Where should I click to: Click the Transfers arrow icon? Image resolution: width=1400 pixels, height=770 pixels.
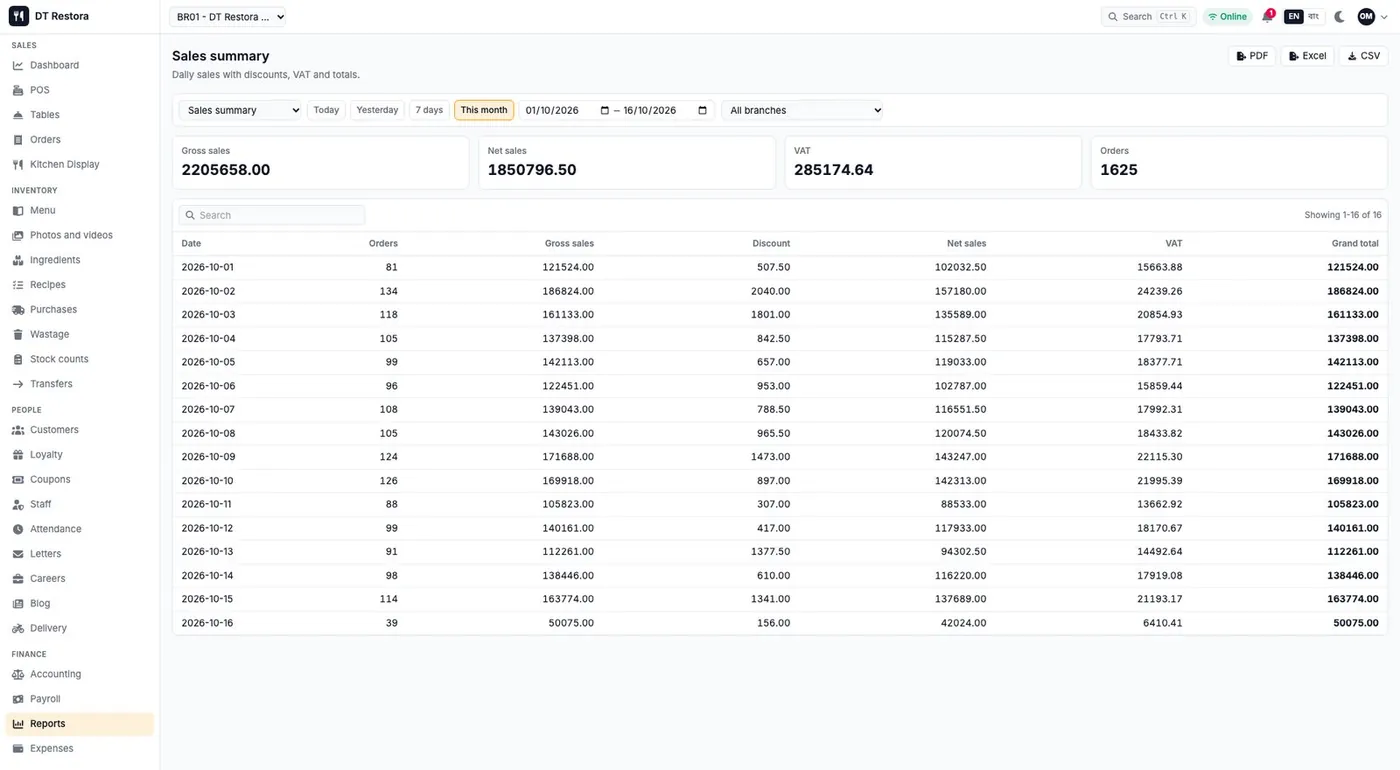(x=18, y=384)
